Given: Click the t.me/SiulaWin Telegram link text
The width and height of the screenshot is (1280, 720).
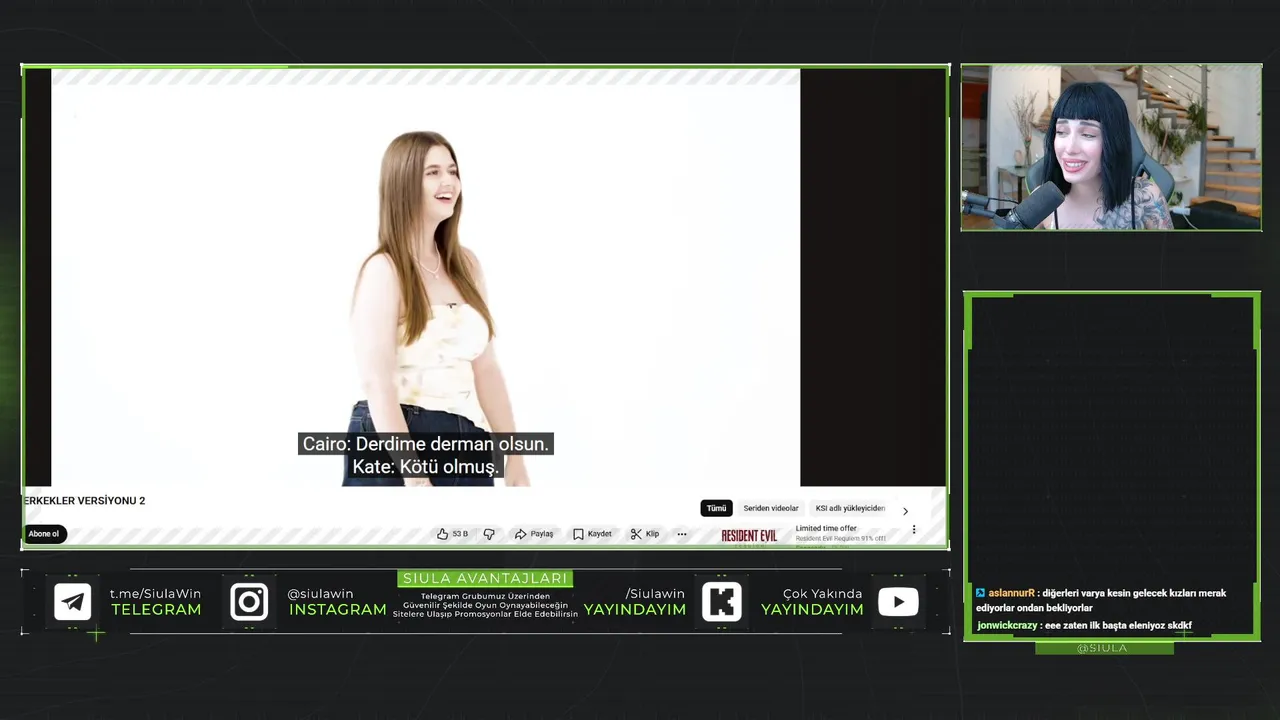Looking at the screenshot, I should coord(156,594).
